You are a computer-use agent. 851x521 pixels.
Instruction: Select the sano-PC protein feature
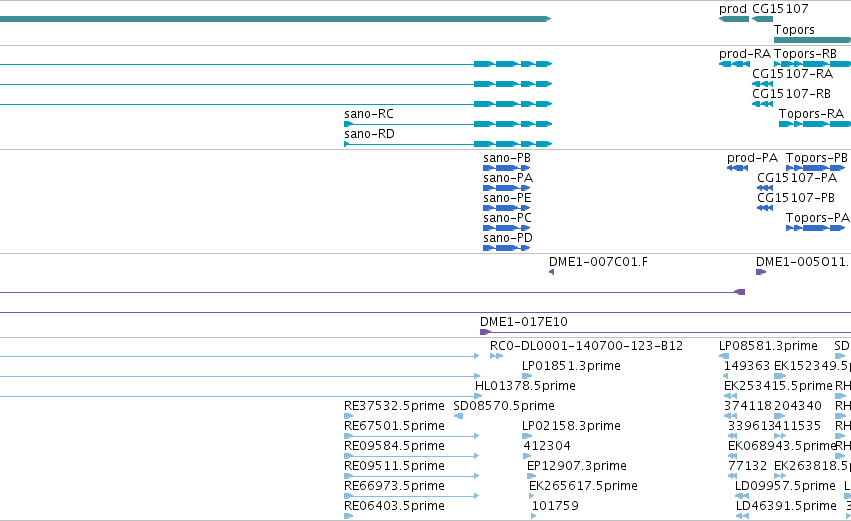(506, 228)
